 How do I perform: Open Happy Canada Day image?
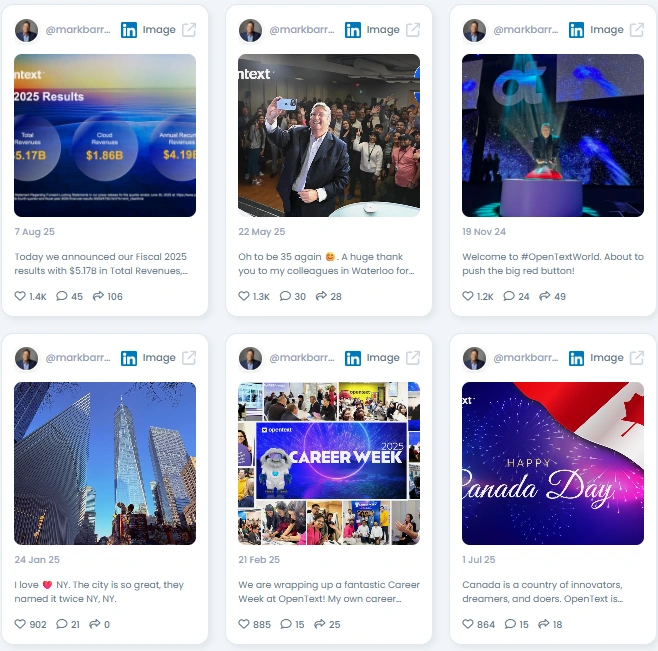click(x=553, y=463)
